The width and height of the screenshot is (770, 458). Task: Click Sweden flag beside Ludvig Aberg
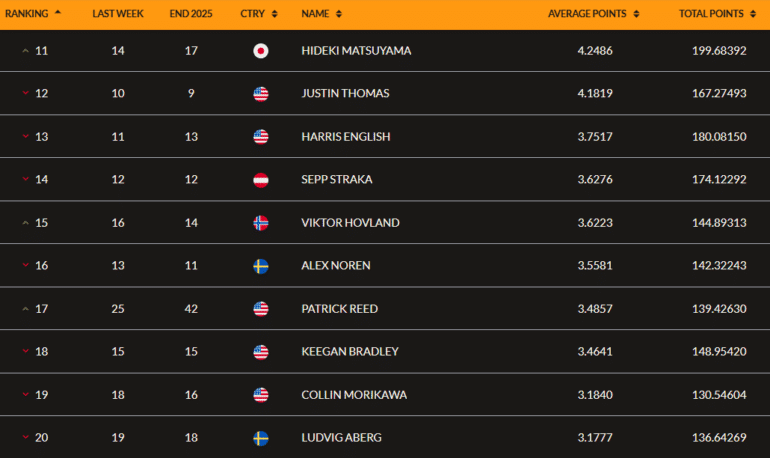pos(261,438)
